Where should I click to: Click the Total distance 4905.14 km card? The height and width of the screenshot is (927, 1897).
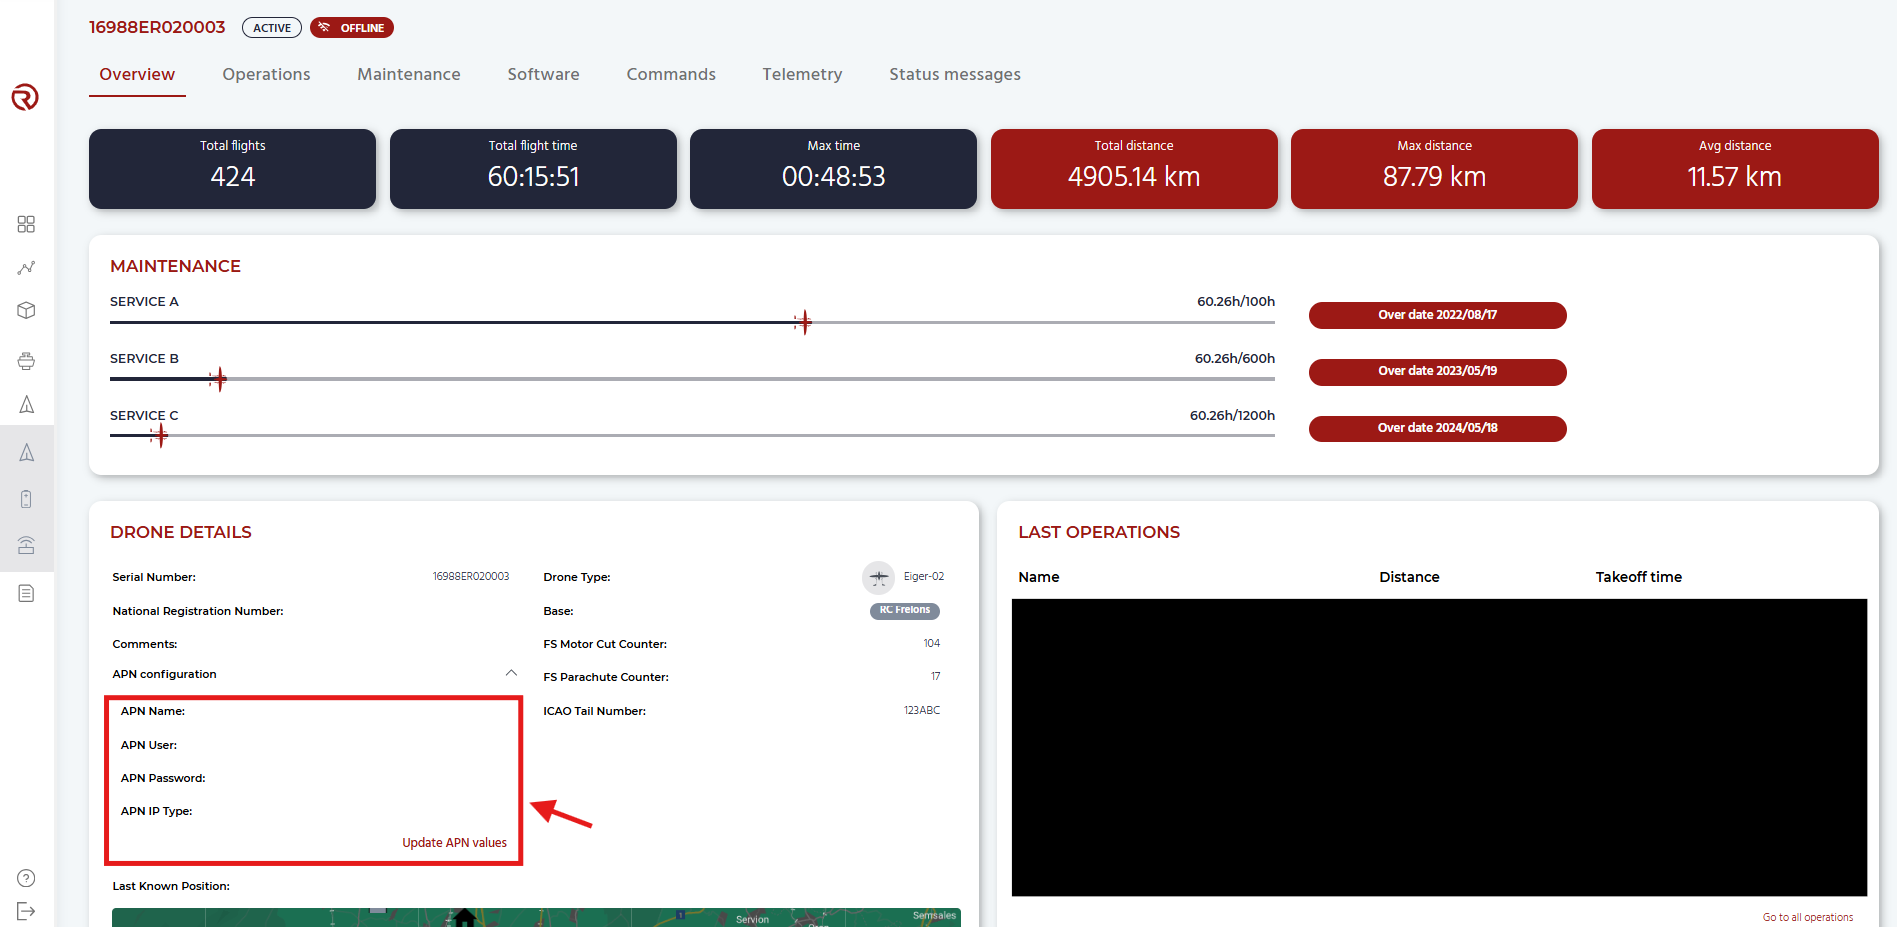pyautogui.click(x=1134, y=169)
